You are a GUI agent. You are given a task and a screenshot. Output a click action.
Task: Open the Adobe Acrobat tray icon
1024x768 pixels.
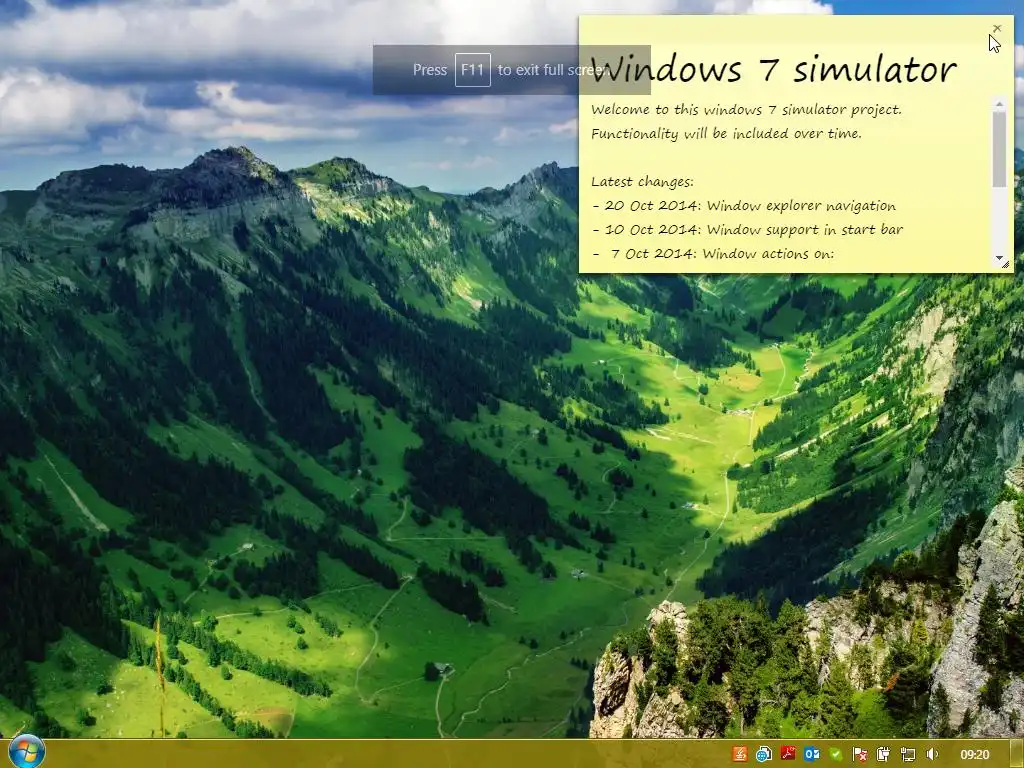point(788,754)
